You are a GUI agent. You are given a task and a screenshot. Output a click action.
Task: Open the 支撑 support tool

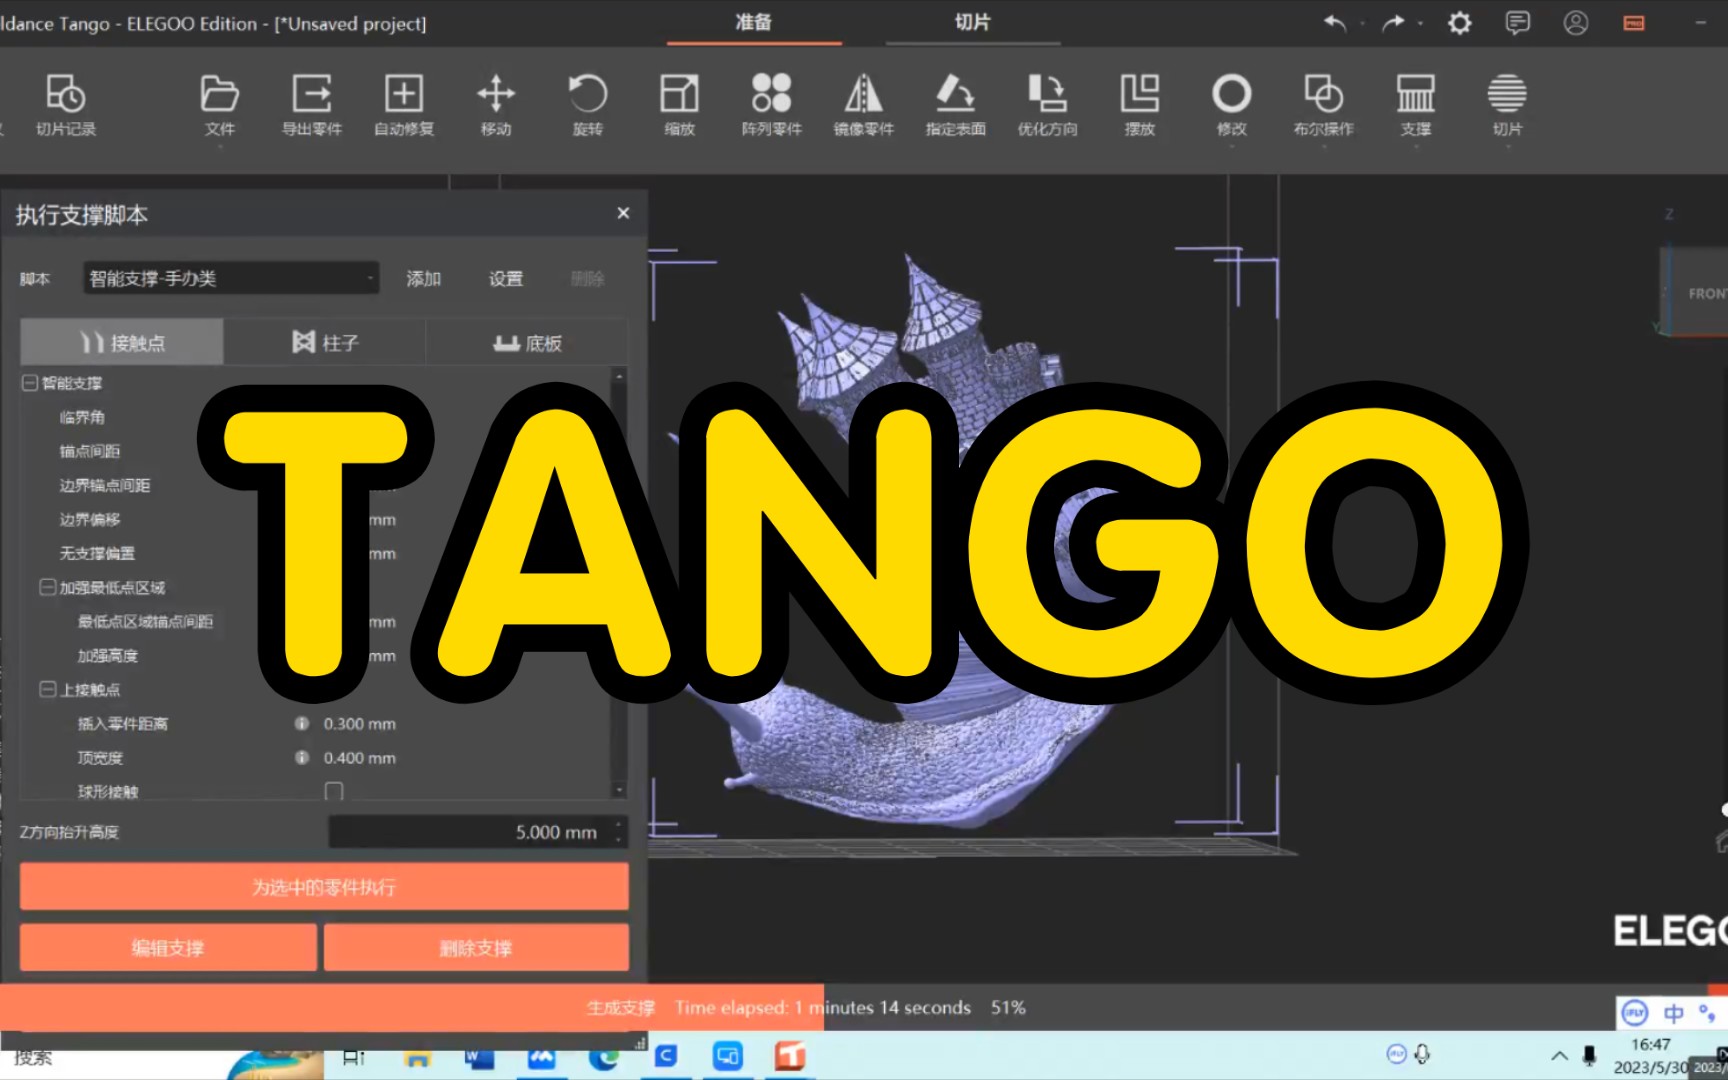coord(1416,105)
